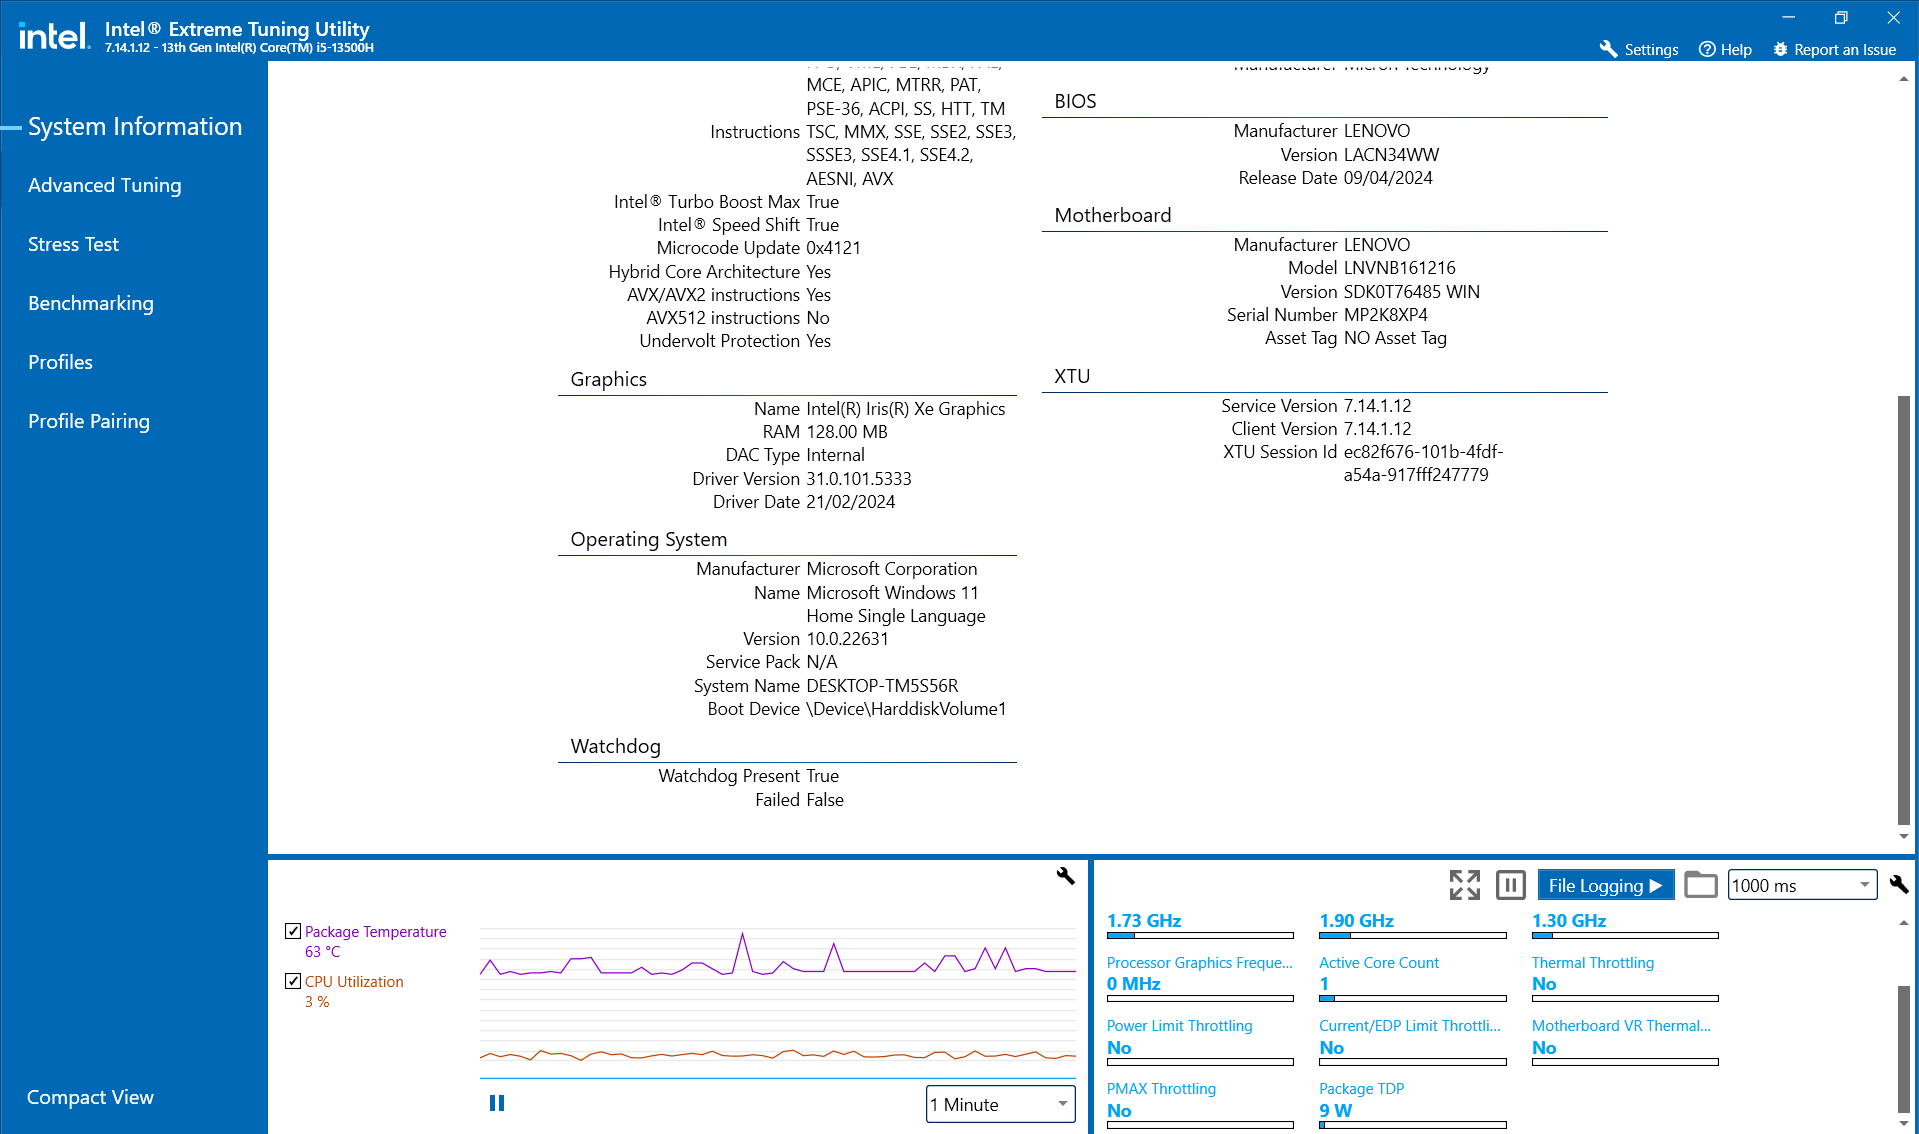Click Microcode Update 0x4121 value
This screenshot has height=1134, width=1919.
833,247
